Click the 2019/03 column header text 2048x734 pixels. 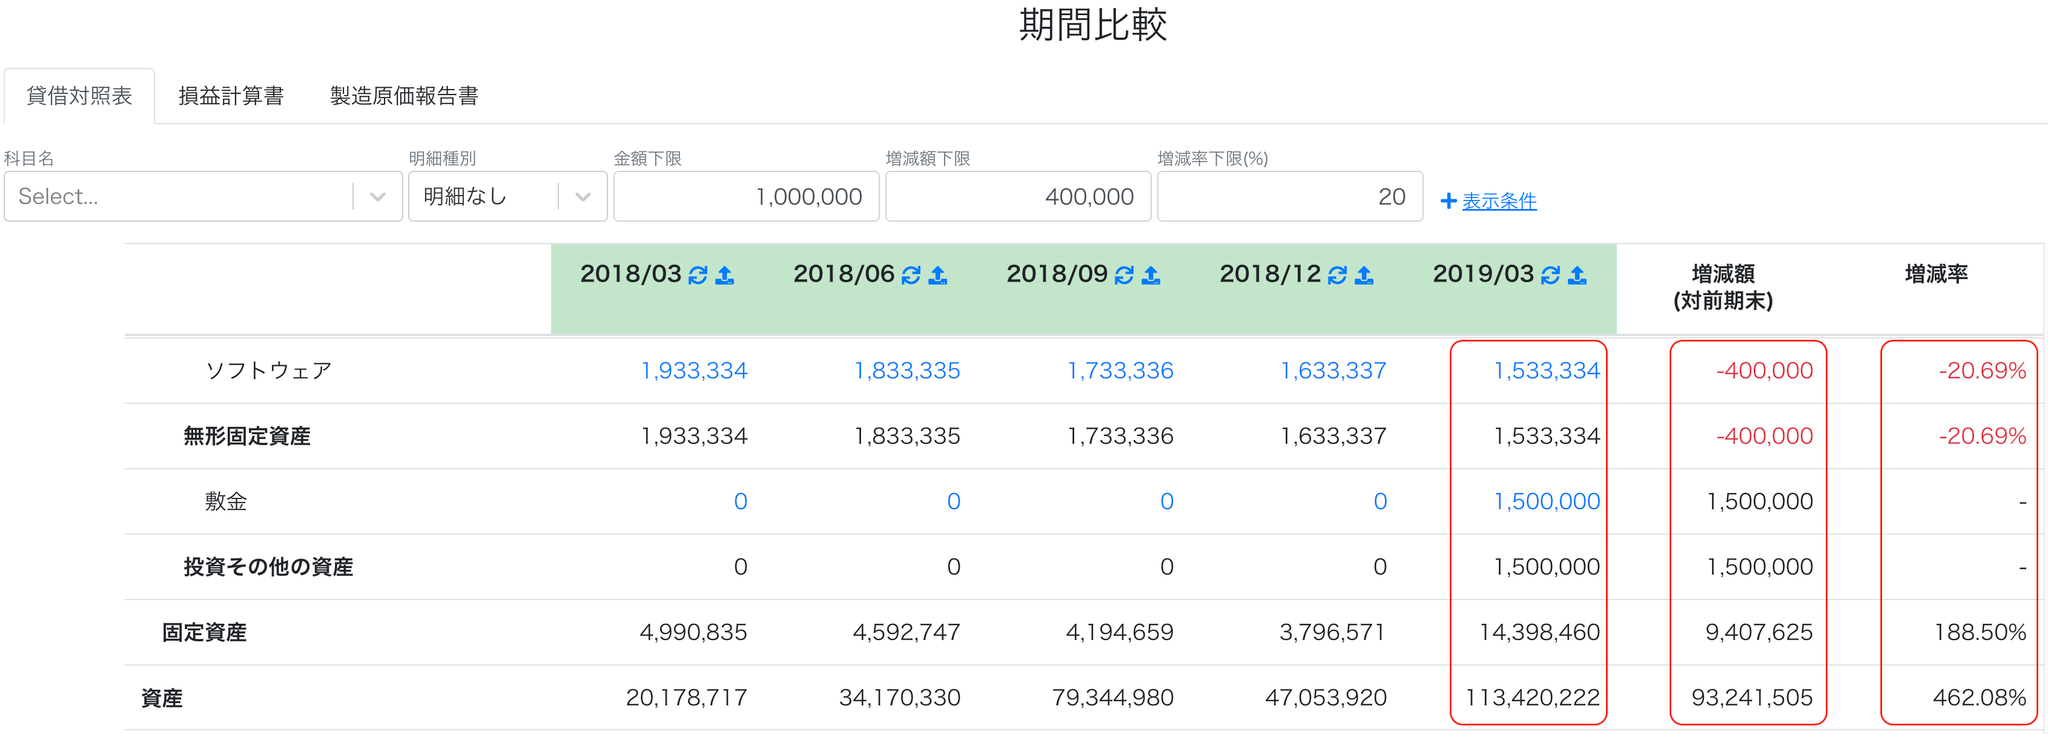(1483, 274)
